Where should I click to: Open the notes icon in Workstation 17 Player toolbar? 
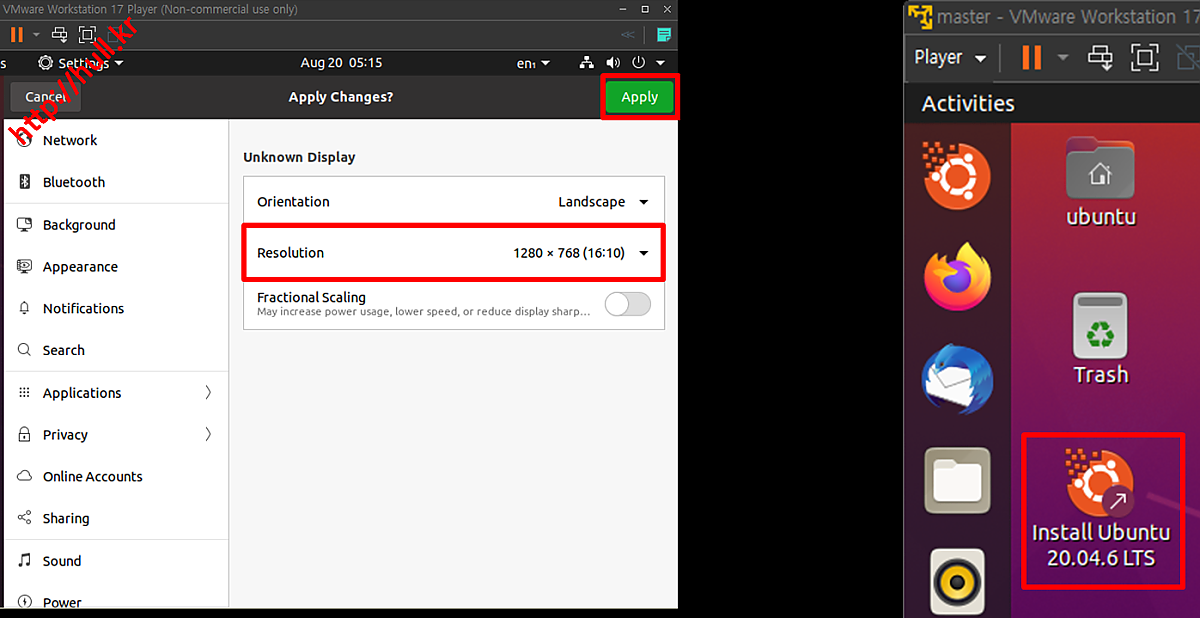coord(664,34)
